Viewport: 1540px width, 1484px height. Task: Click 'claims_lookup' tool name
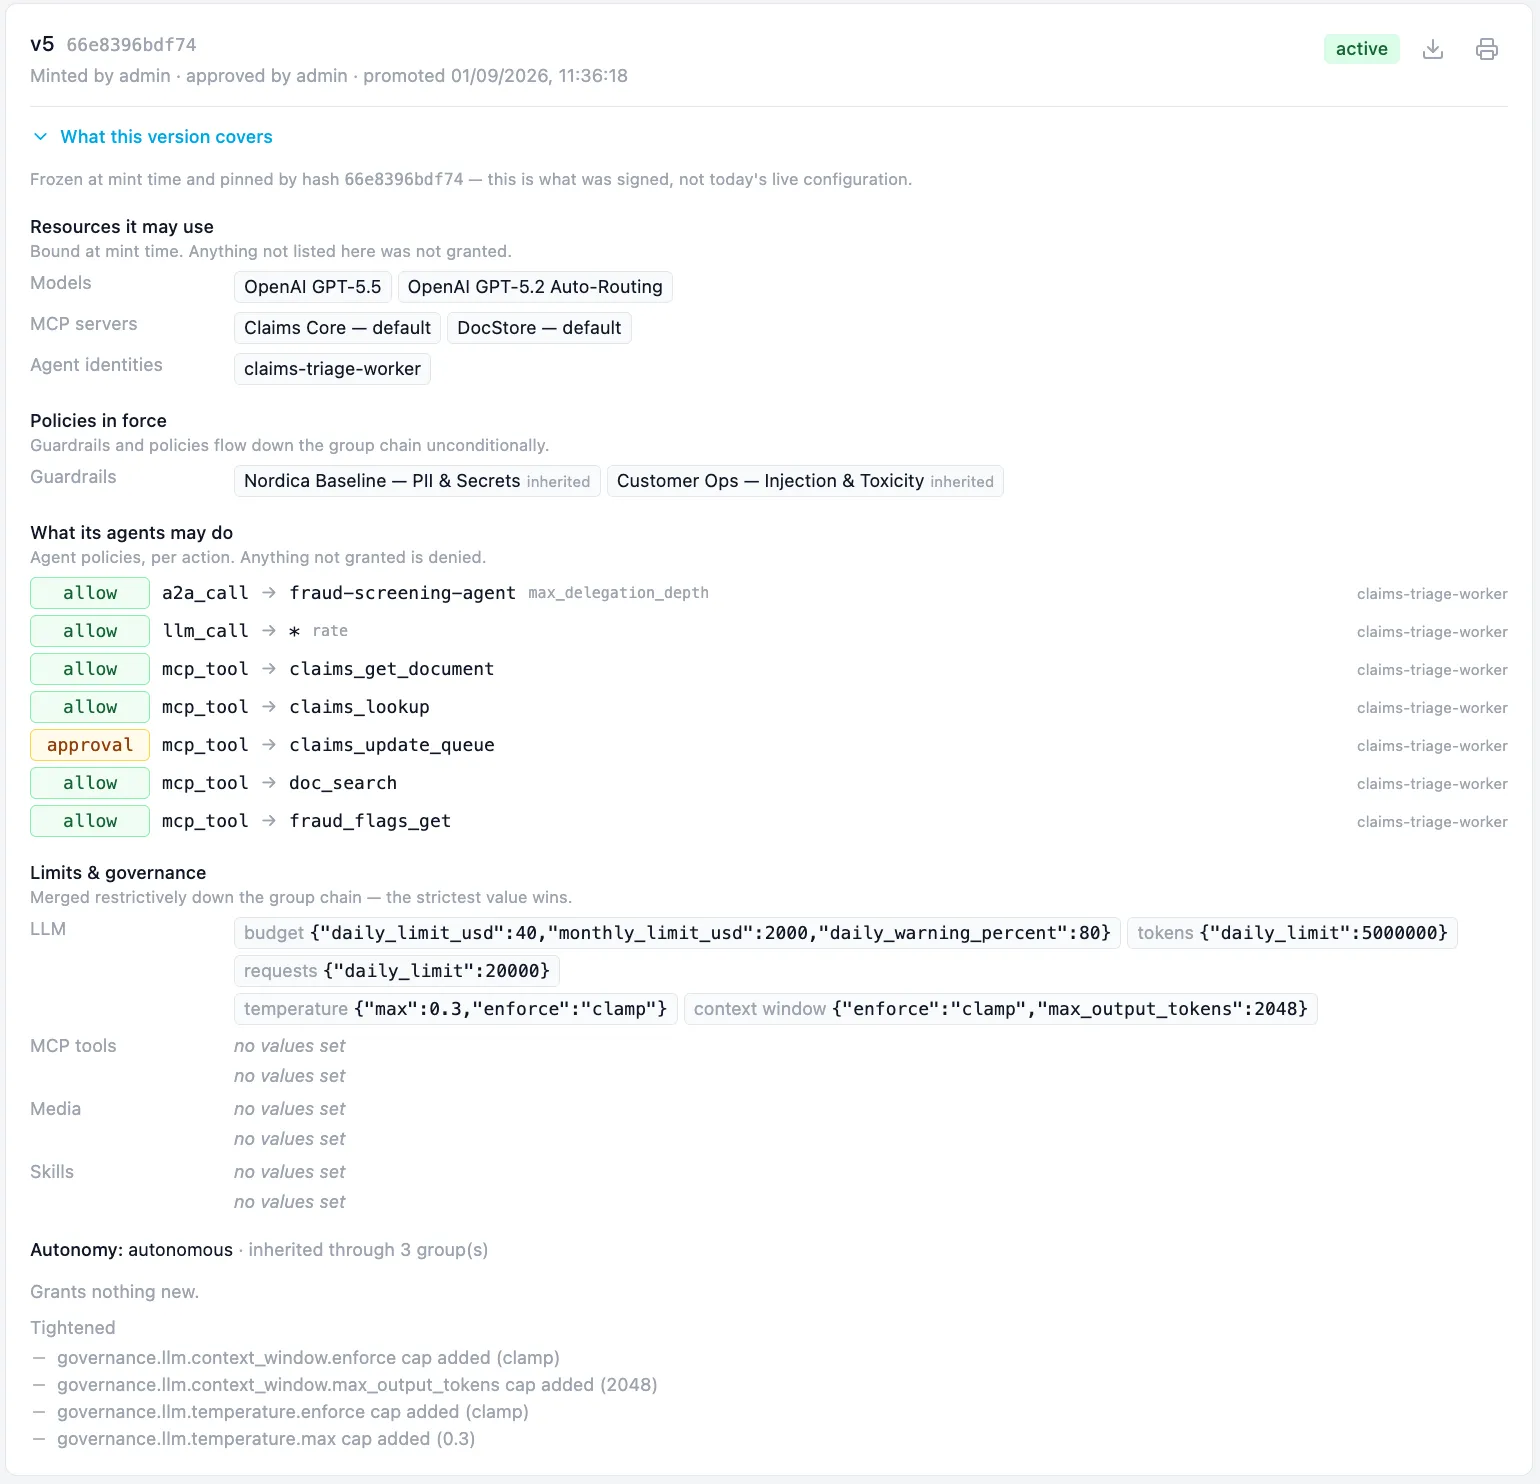click(359, 707)
